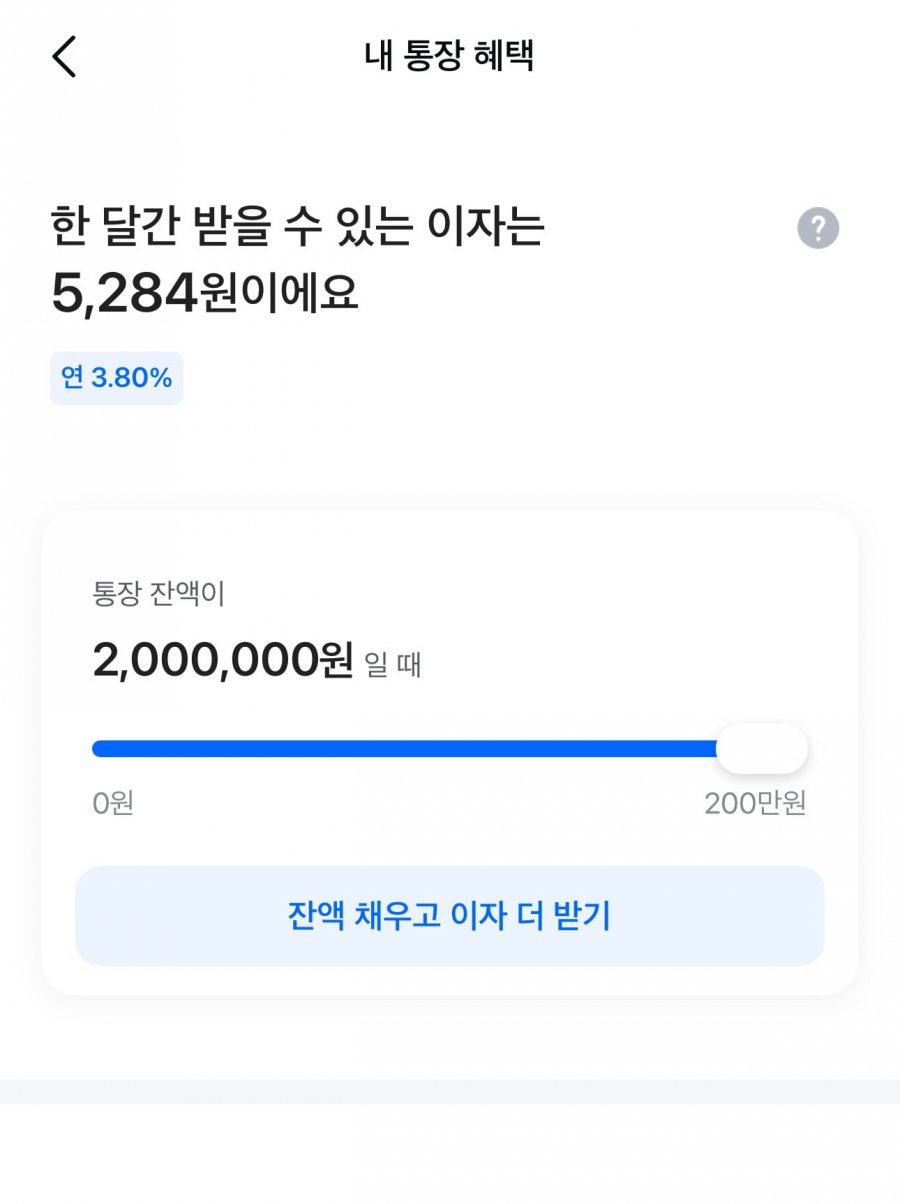Tap the 0원 minimum label
Image resolution: width=900 pixels, height=1204 pixels.
[x=113, y=803]
